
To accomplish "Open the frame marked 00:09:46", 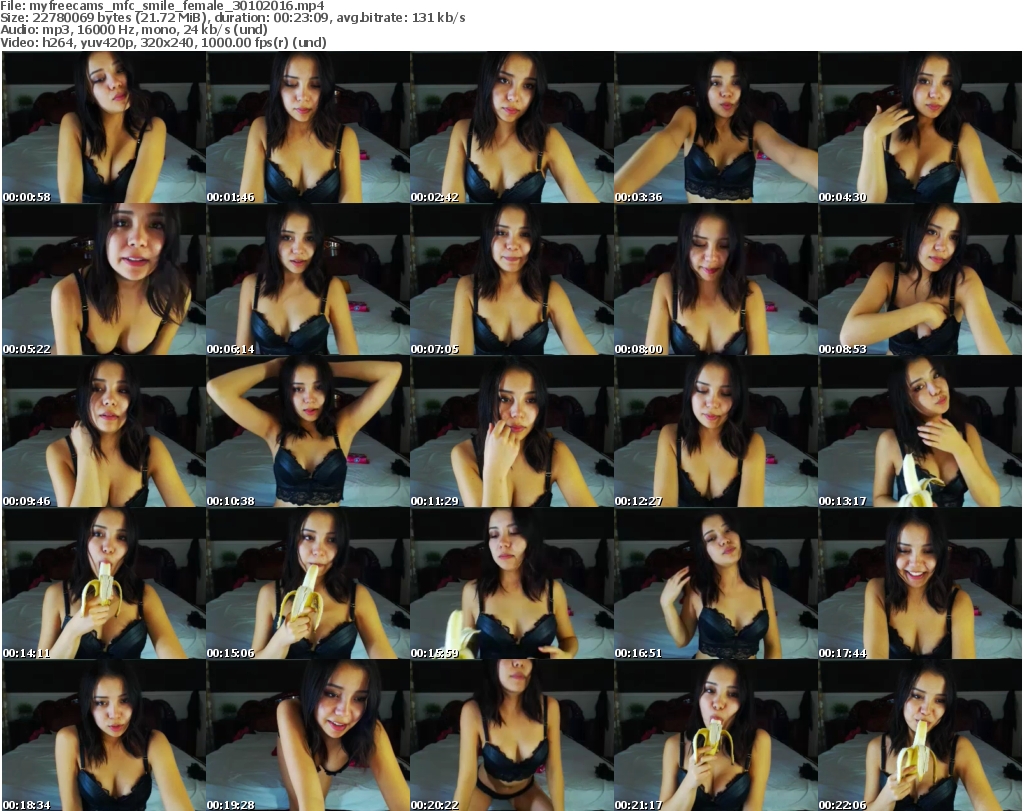I will coord(104,432).
